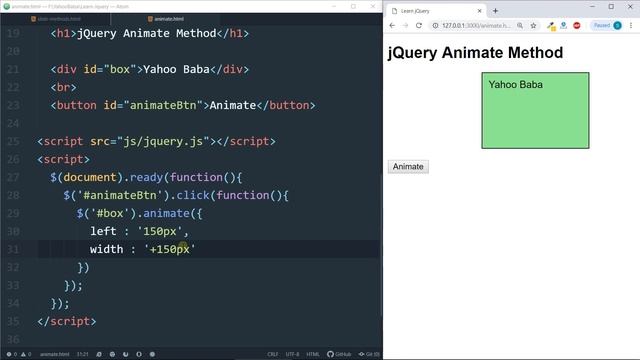Close the Learn jQuery tab

pos(480,11)
